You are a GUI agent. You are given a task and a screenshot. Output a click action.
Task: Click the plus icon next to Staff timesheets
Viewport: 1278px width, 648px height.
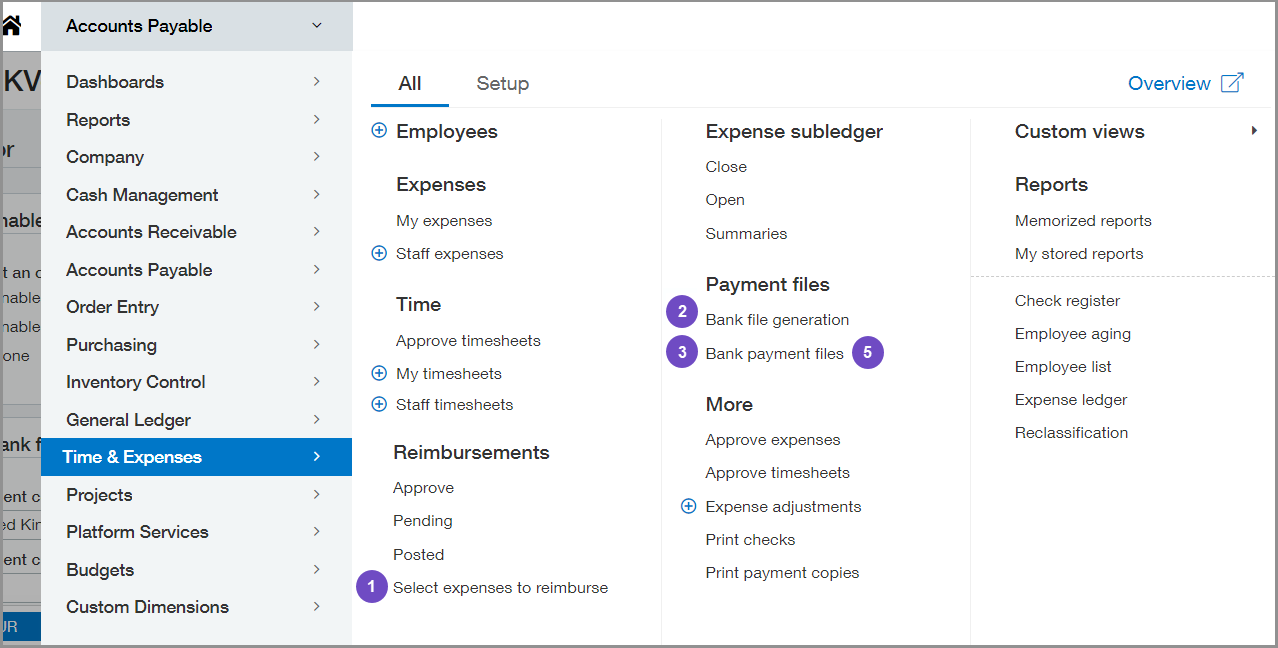pyautogui.click(x=379, y=405)
